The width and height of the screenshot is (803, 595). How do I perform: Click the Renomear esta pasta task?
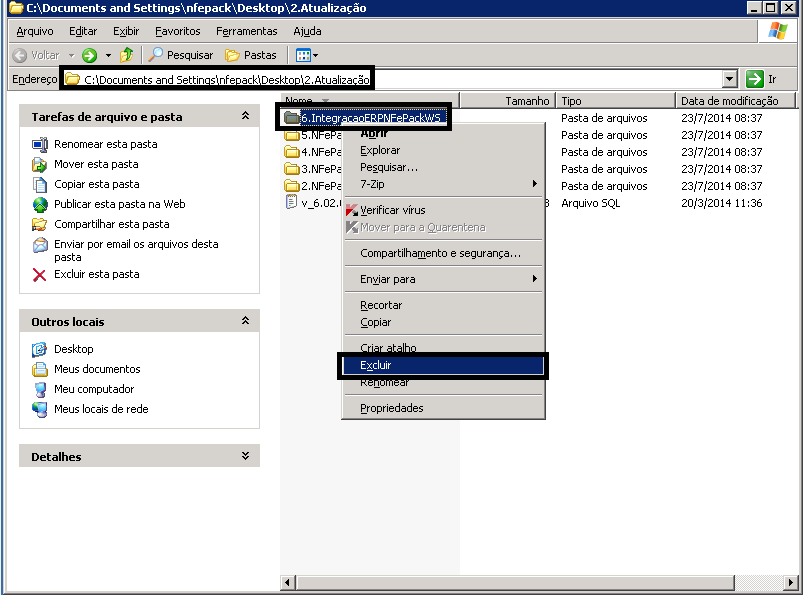(x=105, y=144)
